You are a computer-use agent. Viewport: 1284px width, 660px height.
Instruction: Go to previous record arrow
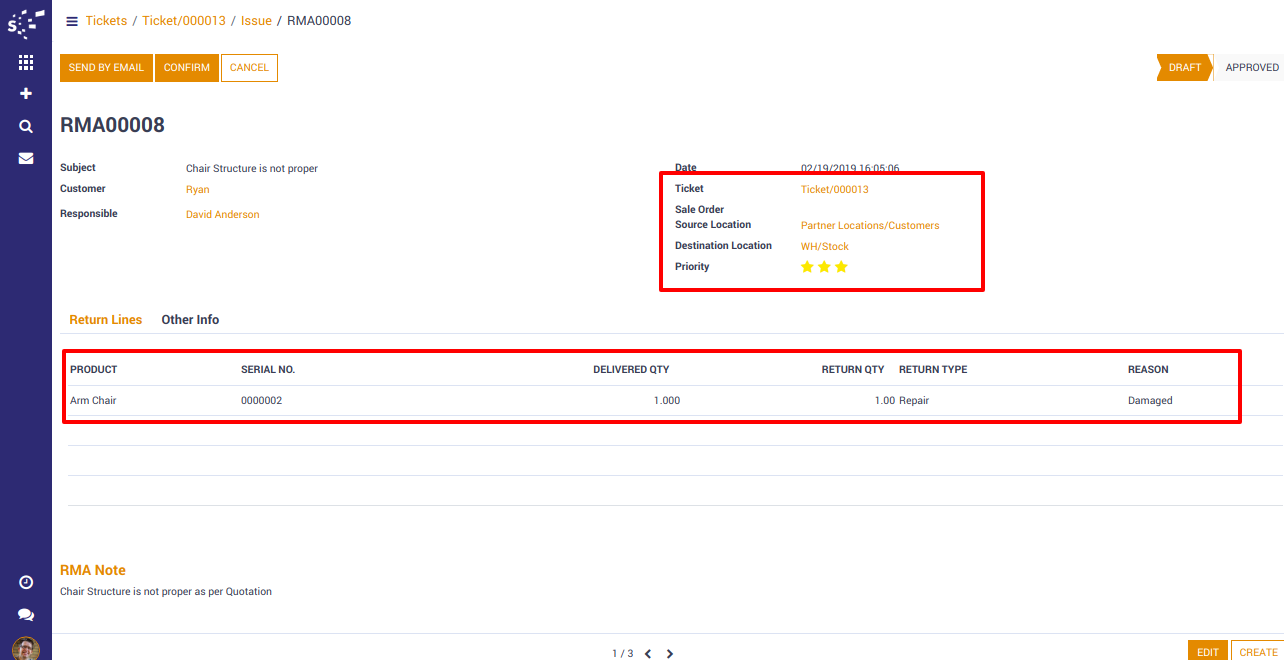click(x=648, y=654)
